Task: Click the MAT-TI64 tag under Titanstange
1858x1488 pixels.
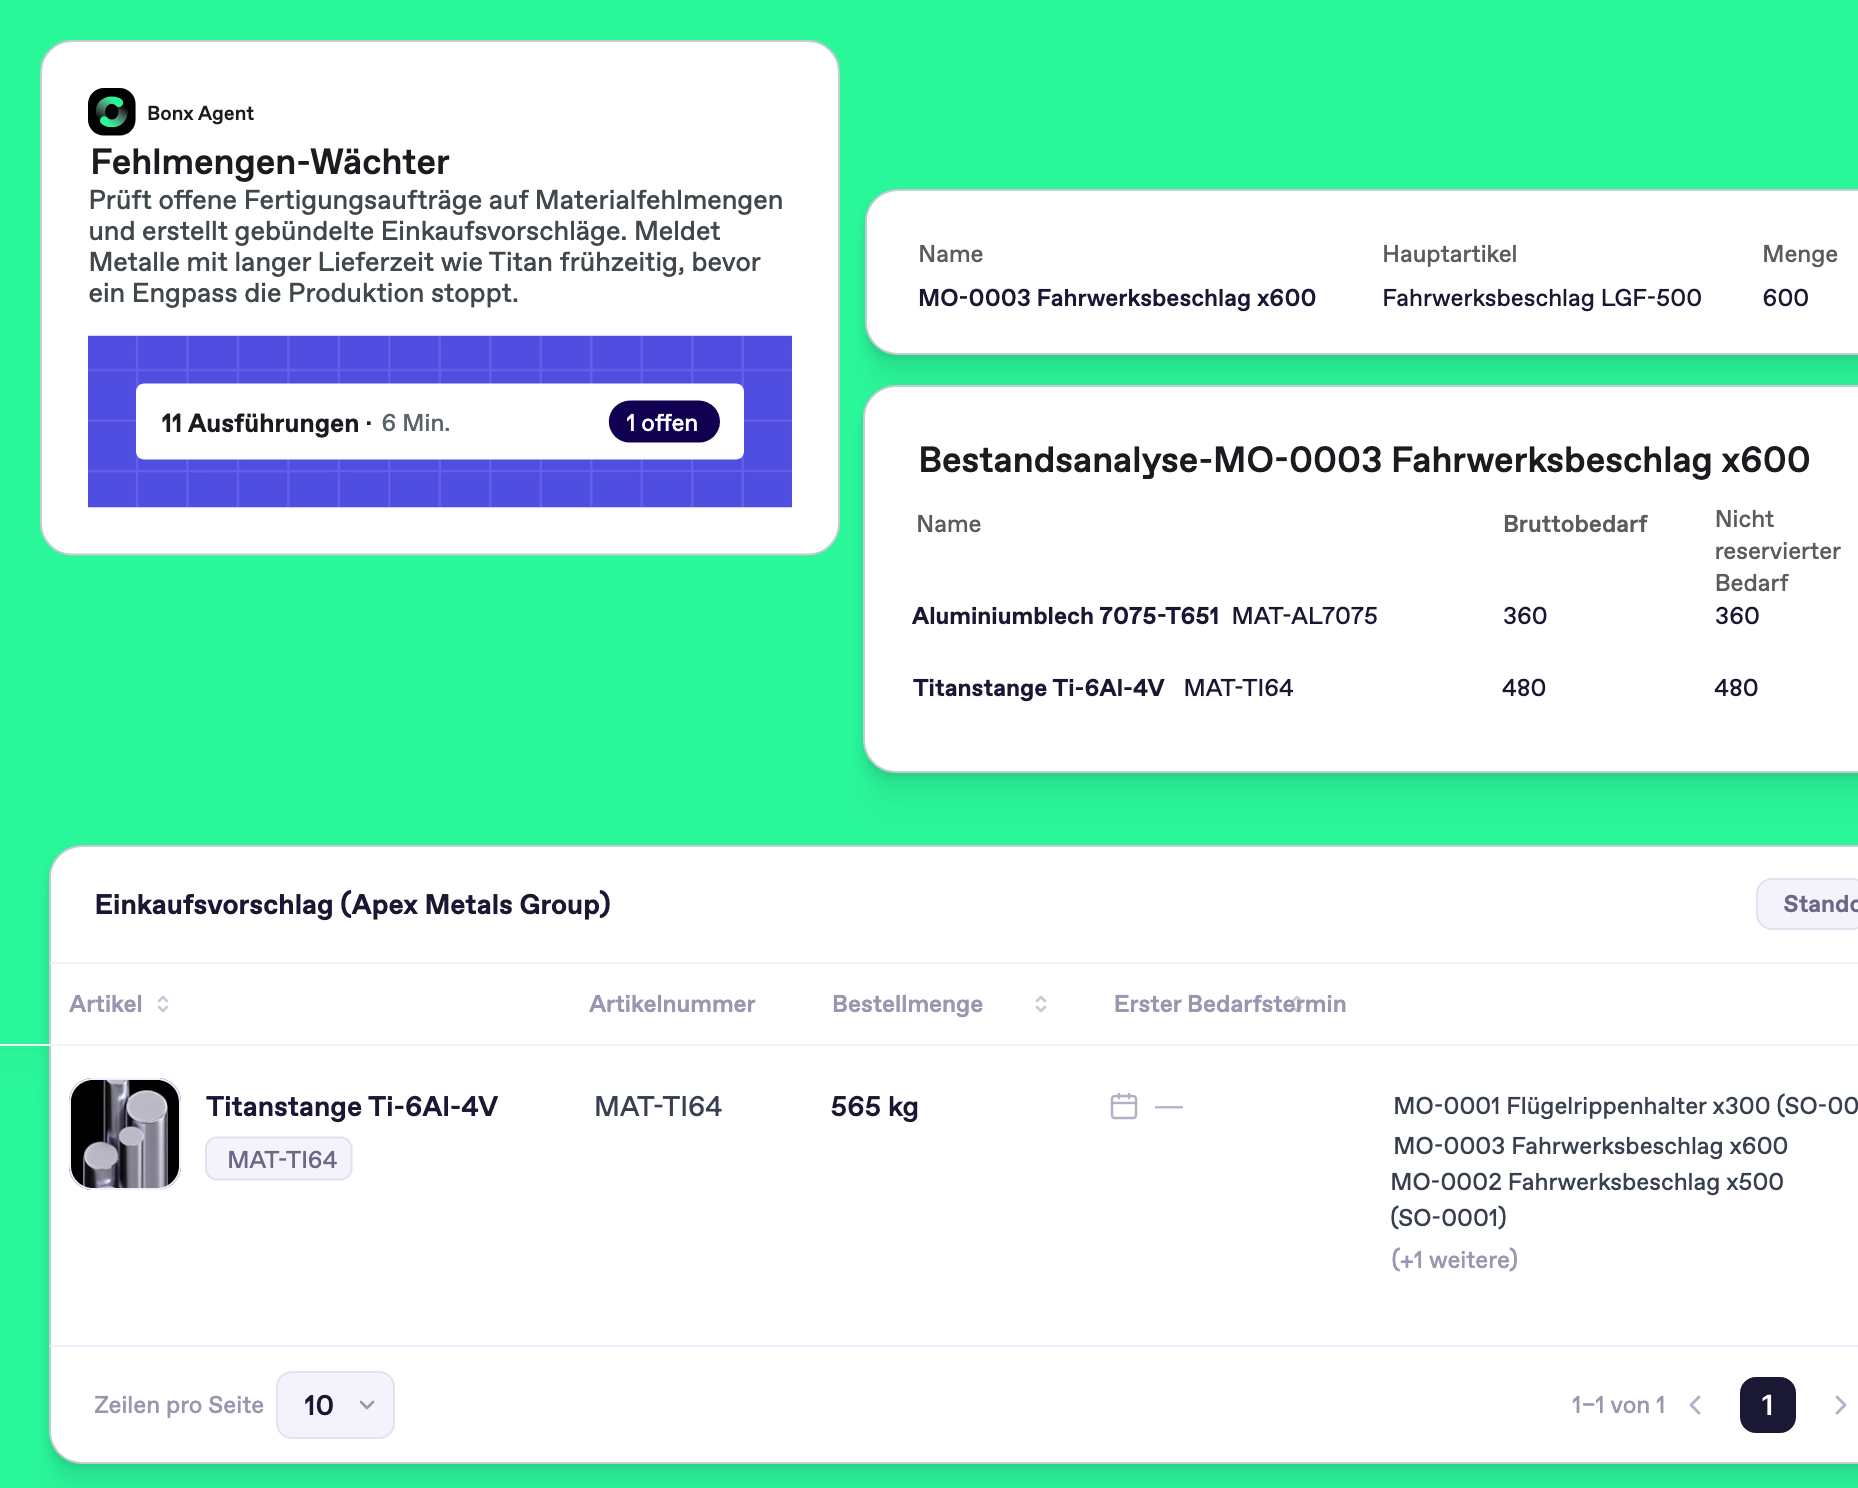Action: 279,1159
